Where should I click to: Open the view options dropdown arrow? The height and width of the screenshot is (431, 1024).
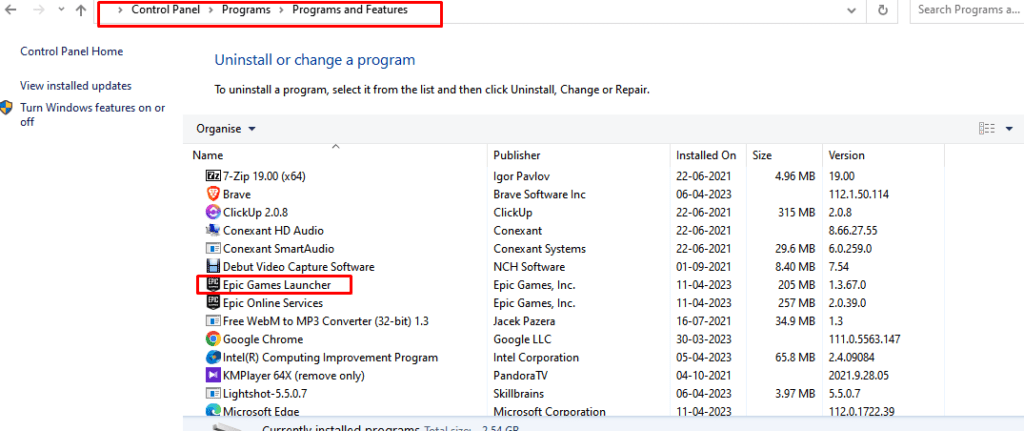click(1009, 129)
